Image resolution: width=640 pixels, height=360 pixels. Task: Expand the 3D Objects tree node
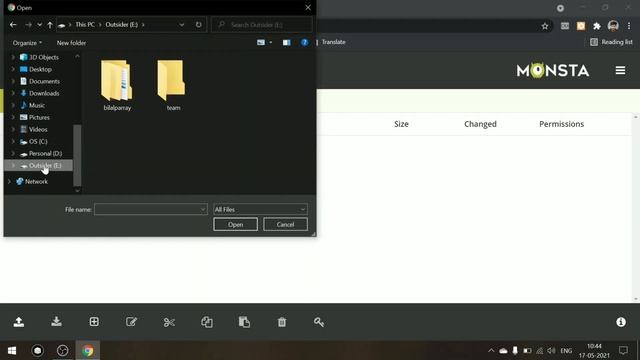pyautogui.click(x=13, y=58)
